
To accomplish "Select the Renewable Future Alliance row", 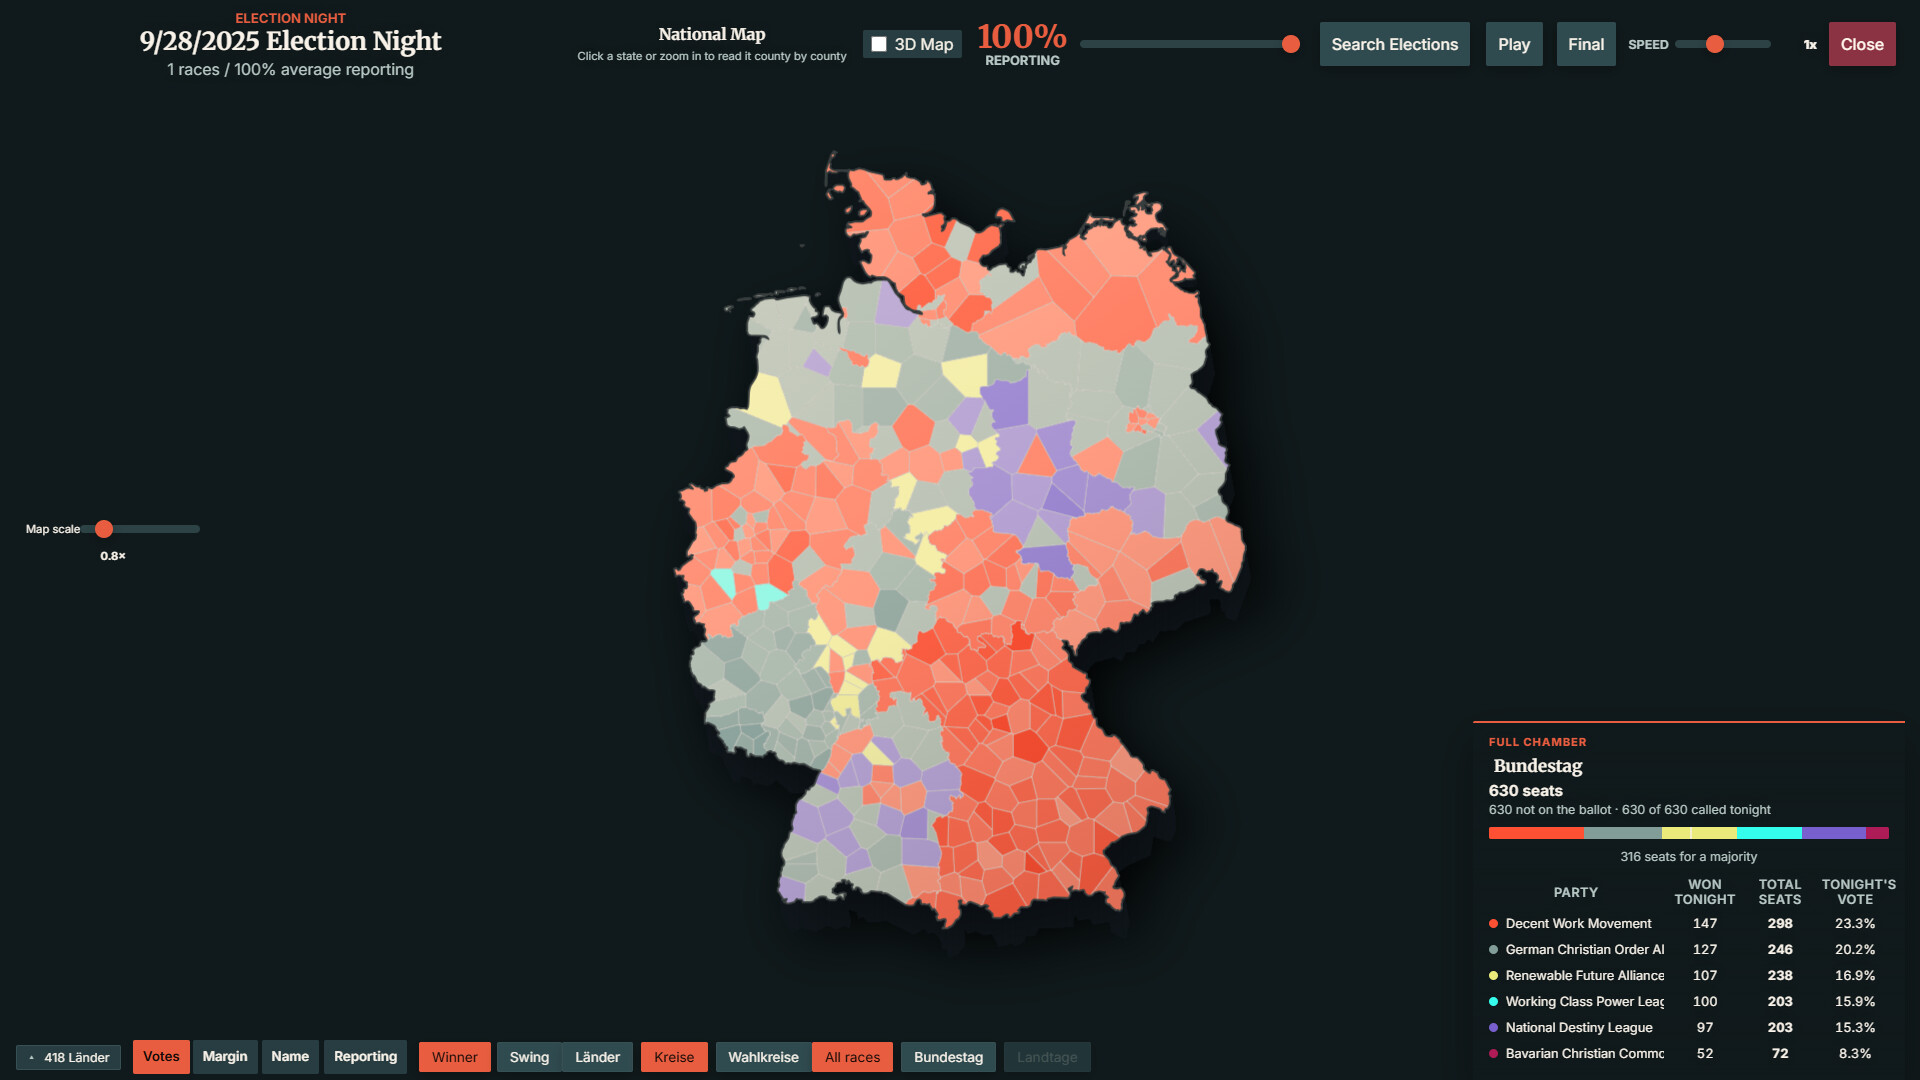I will 1688,976.
